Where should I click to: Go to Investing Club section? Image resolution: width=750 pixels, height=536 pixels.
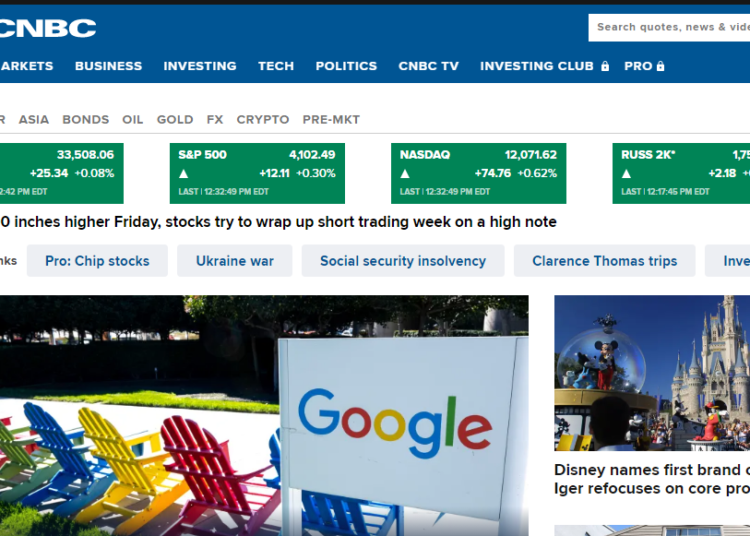tap(537, 66)
